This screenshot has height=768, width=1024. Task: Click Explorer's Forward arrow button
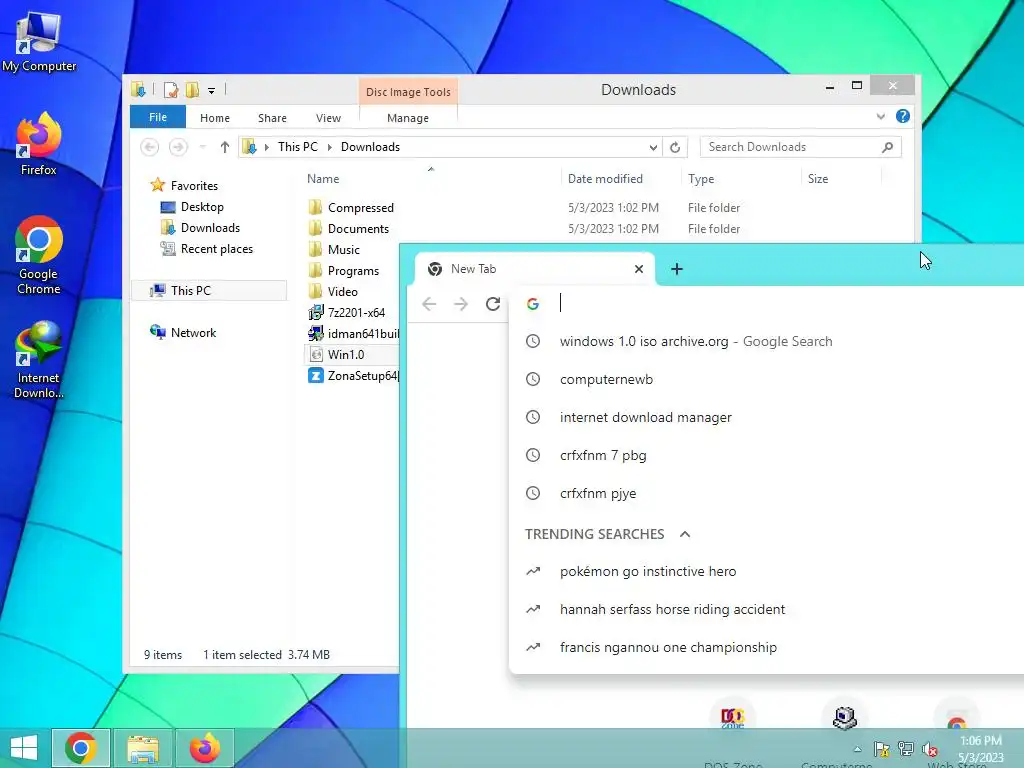click(x=178, y=147)
